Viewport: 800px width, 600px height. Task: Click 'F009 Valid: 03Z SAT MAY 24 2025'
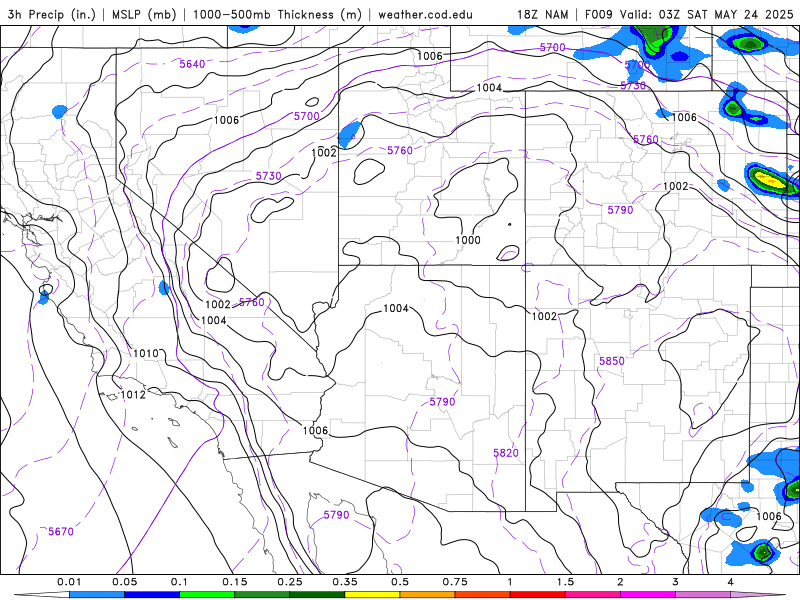(x=689, y=14)
